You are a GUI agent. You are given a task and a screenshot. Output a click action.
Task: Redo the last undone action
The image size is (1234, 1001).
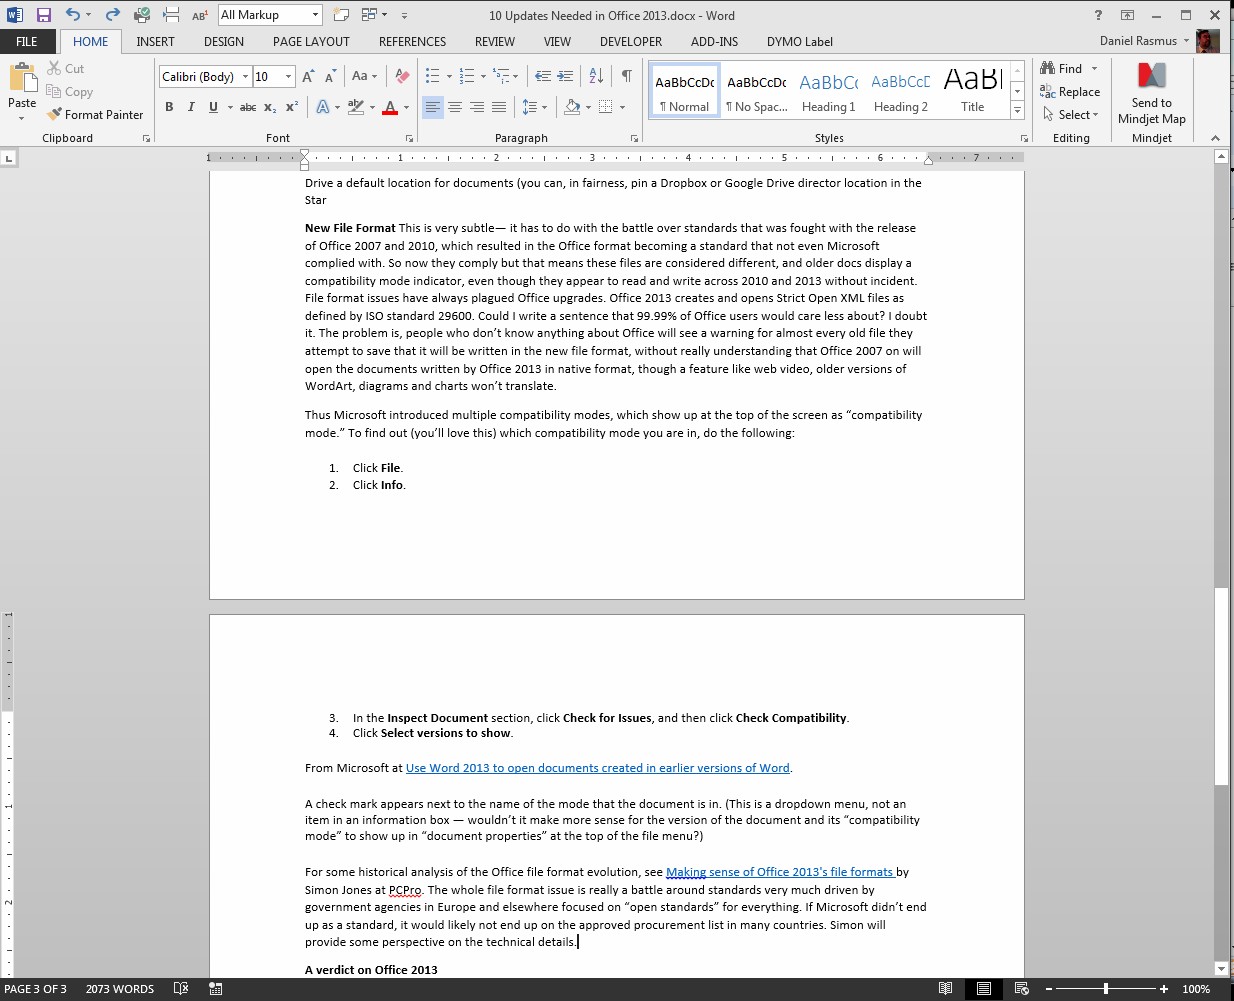112,15
